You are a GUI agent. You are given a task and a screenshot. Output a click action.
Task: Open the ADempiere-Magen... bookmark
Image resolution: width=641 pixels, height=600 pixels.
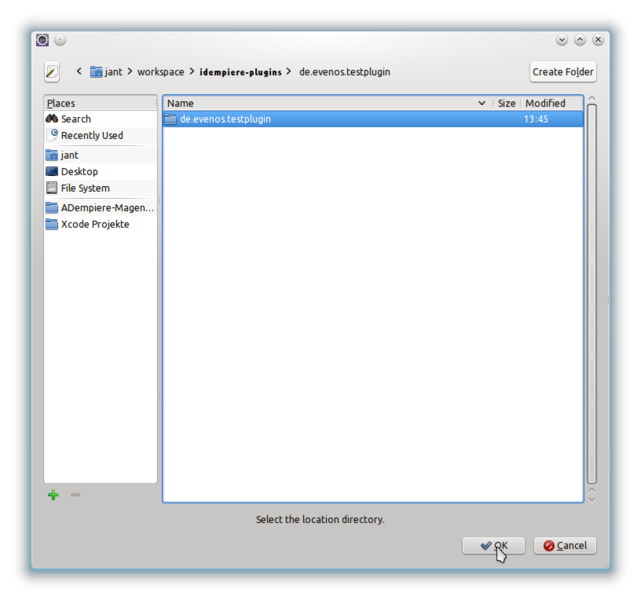click(107, 208)
